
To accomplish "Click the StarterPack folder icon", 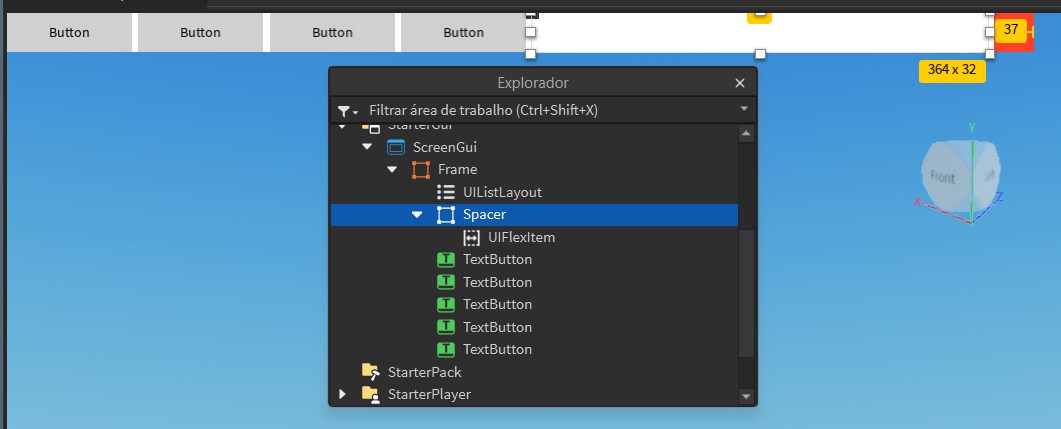I will coord(371,372).
